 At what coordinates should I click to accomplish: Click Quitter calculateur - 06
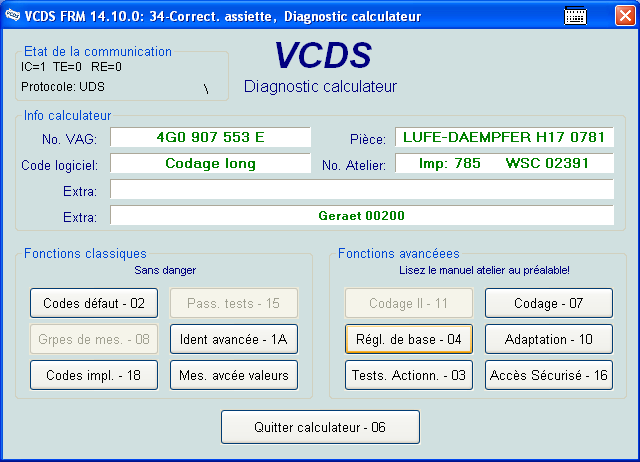[x=320, y=427]
